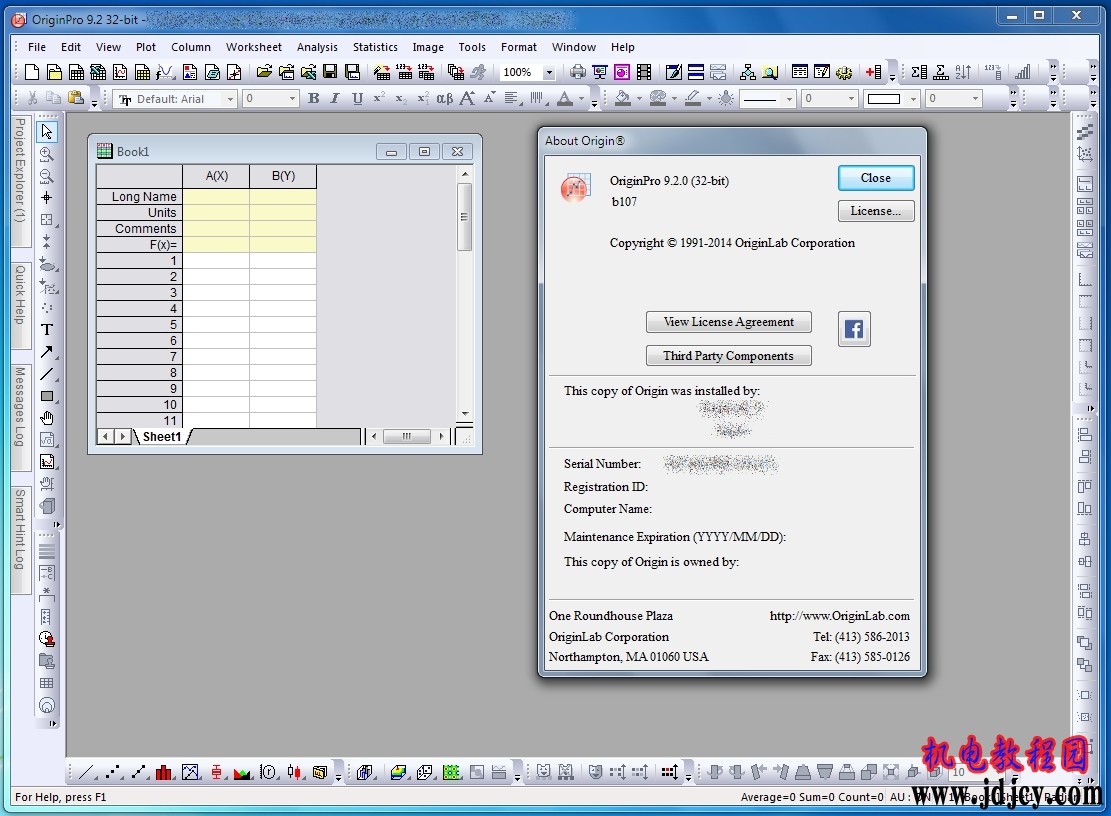Viewport: 1111px width, 816px height.
Task: Click the Slide Show presentation icon
Action: click(x=600, y=72)
